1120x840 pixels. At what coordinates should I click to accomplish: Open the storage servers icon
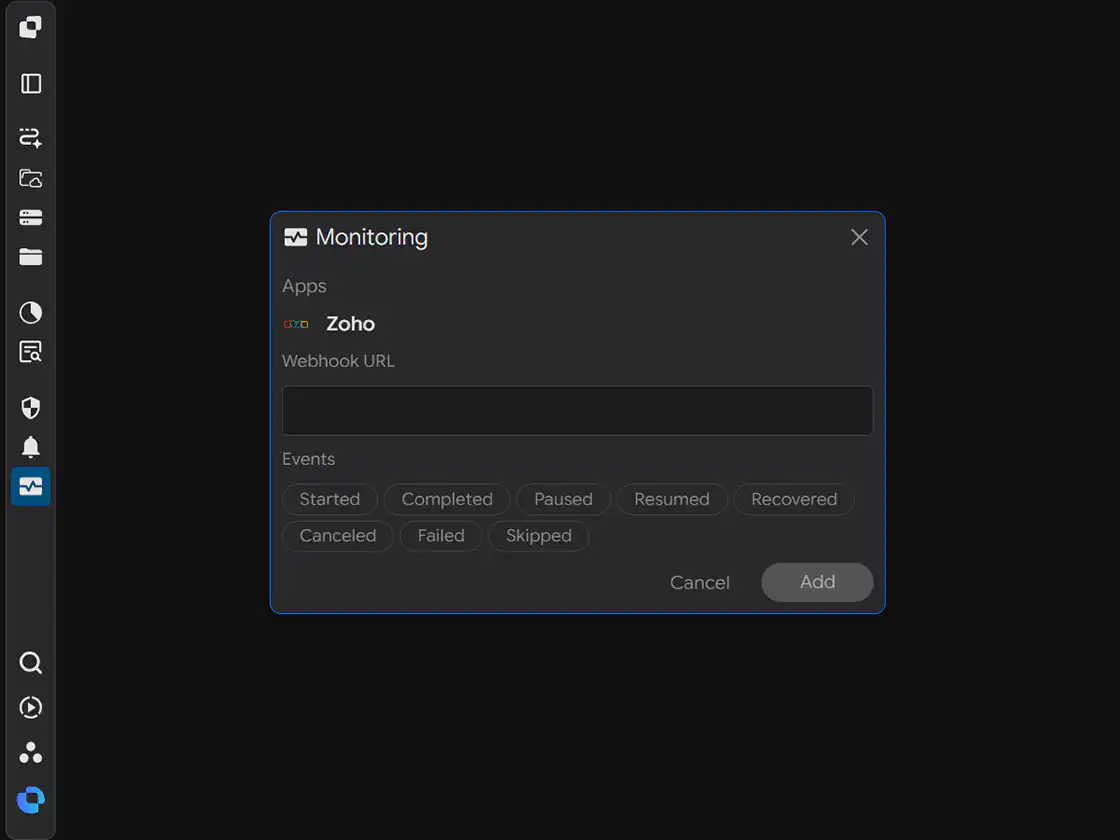click(31, 218)
